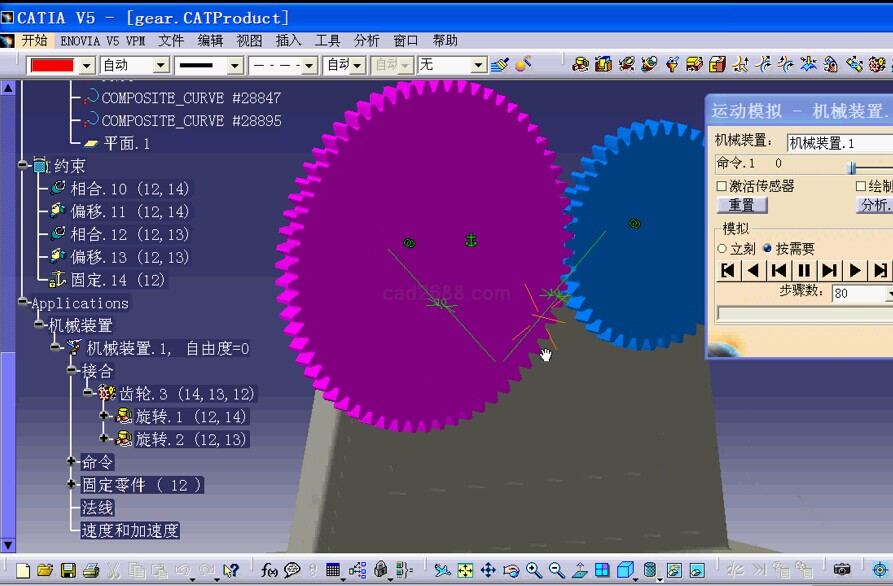Click the 重置 button
This screenshot has height=586, width=893.
[x=741, y=205]
